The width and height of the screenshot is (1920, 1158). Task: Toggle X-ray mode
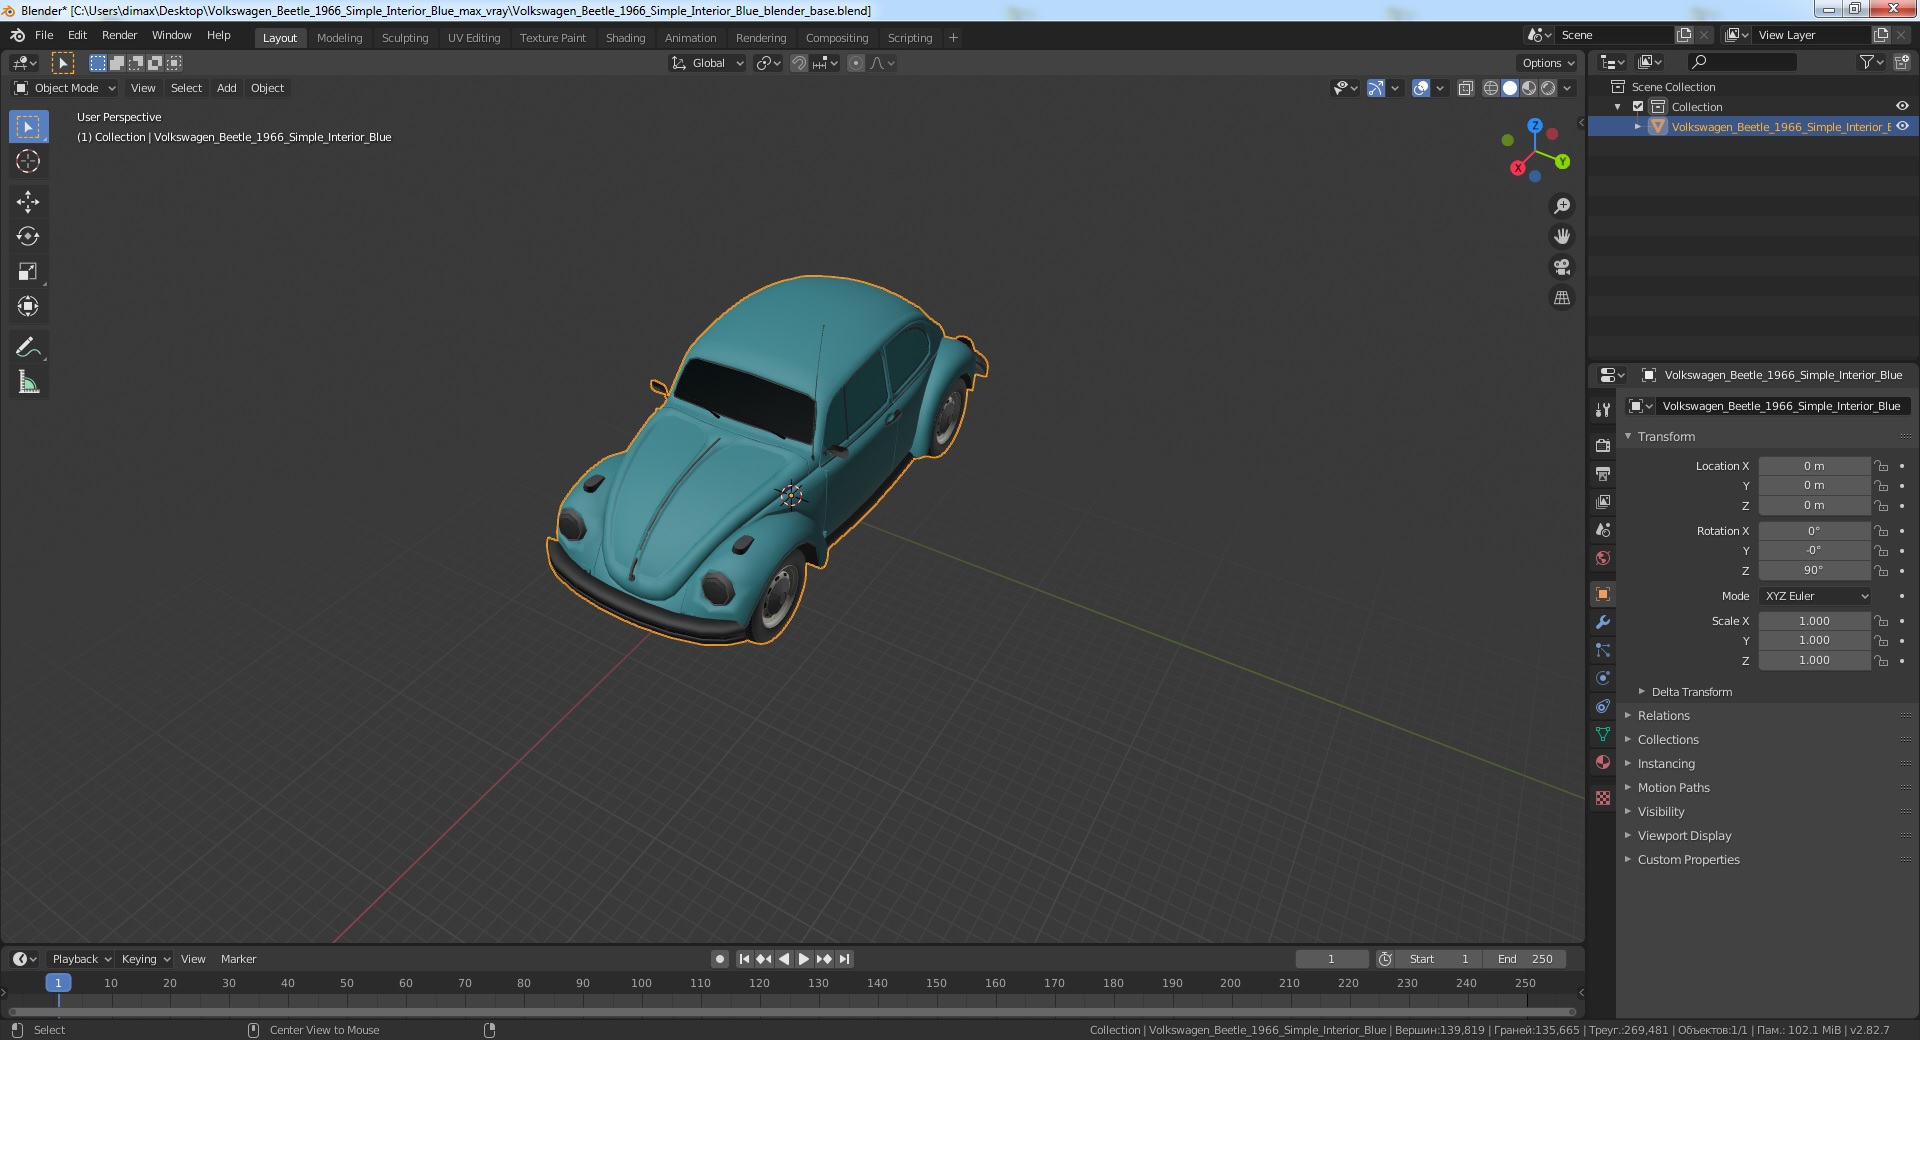1466,88
